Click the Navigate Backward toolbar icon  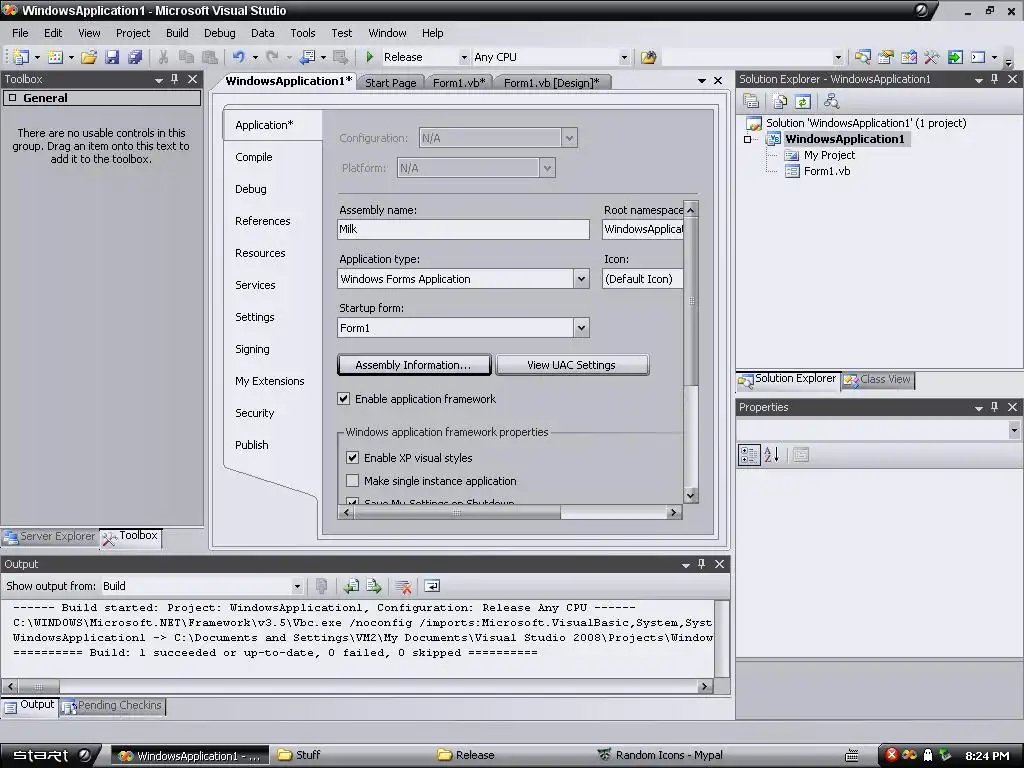[308, 57]
